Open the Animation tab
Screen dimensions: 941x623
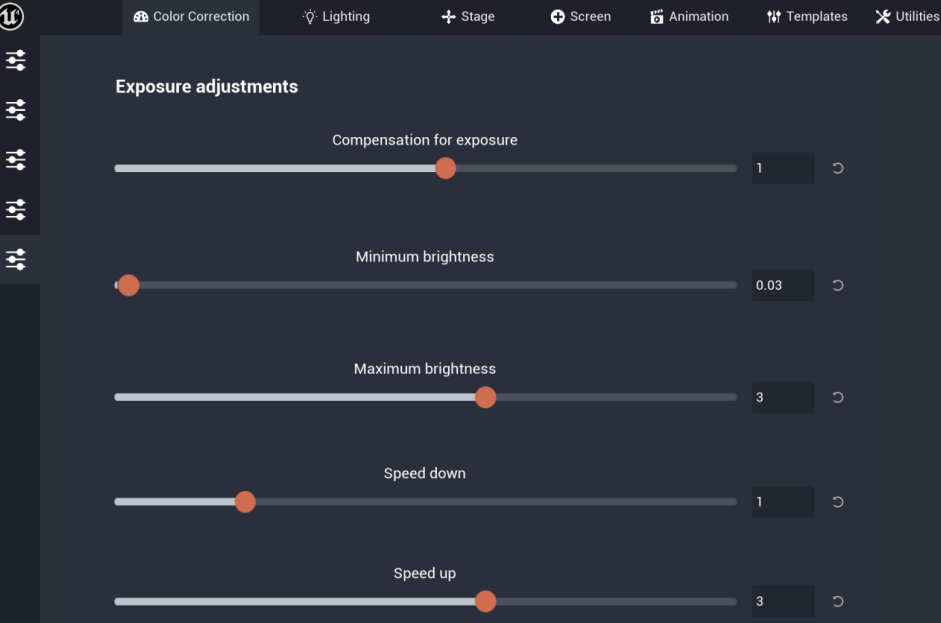tap(689, 17)
